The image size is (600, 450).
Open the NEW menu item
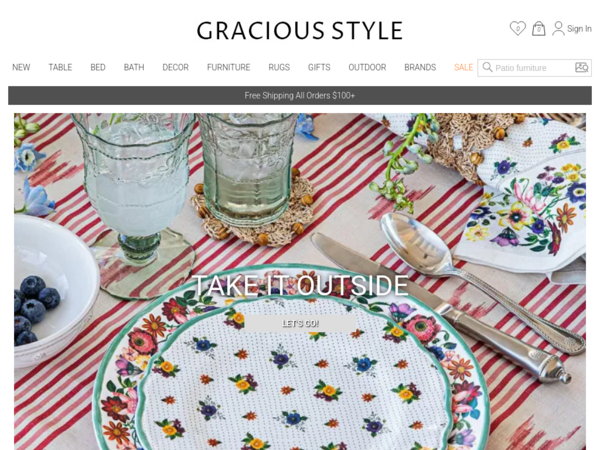pos(21,67)
